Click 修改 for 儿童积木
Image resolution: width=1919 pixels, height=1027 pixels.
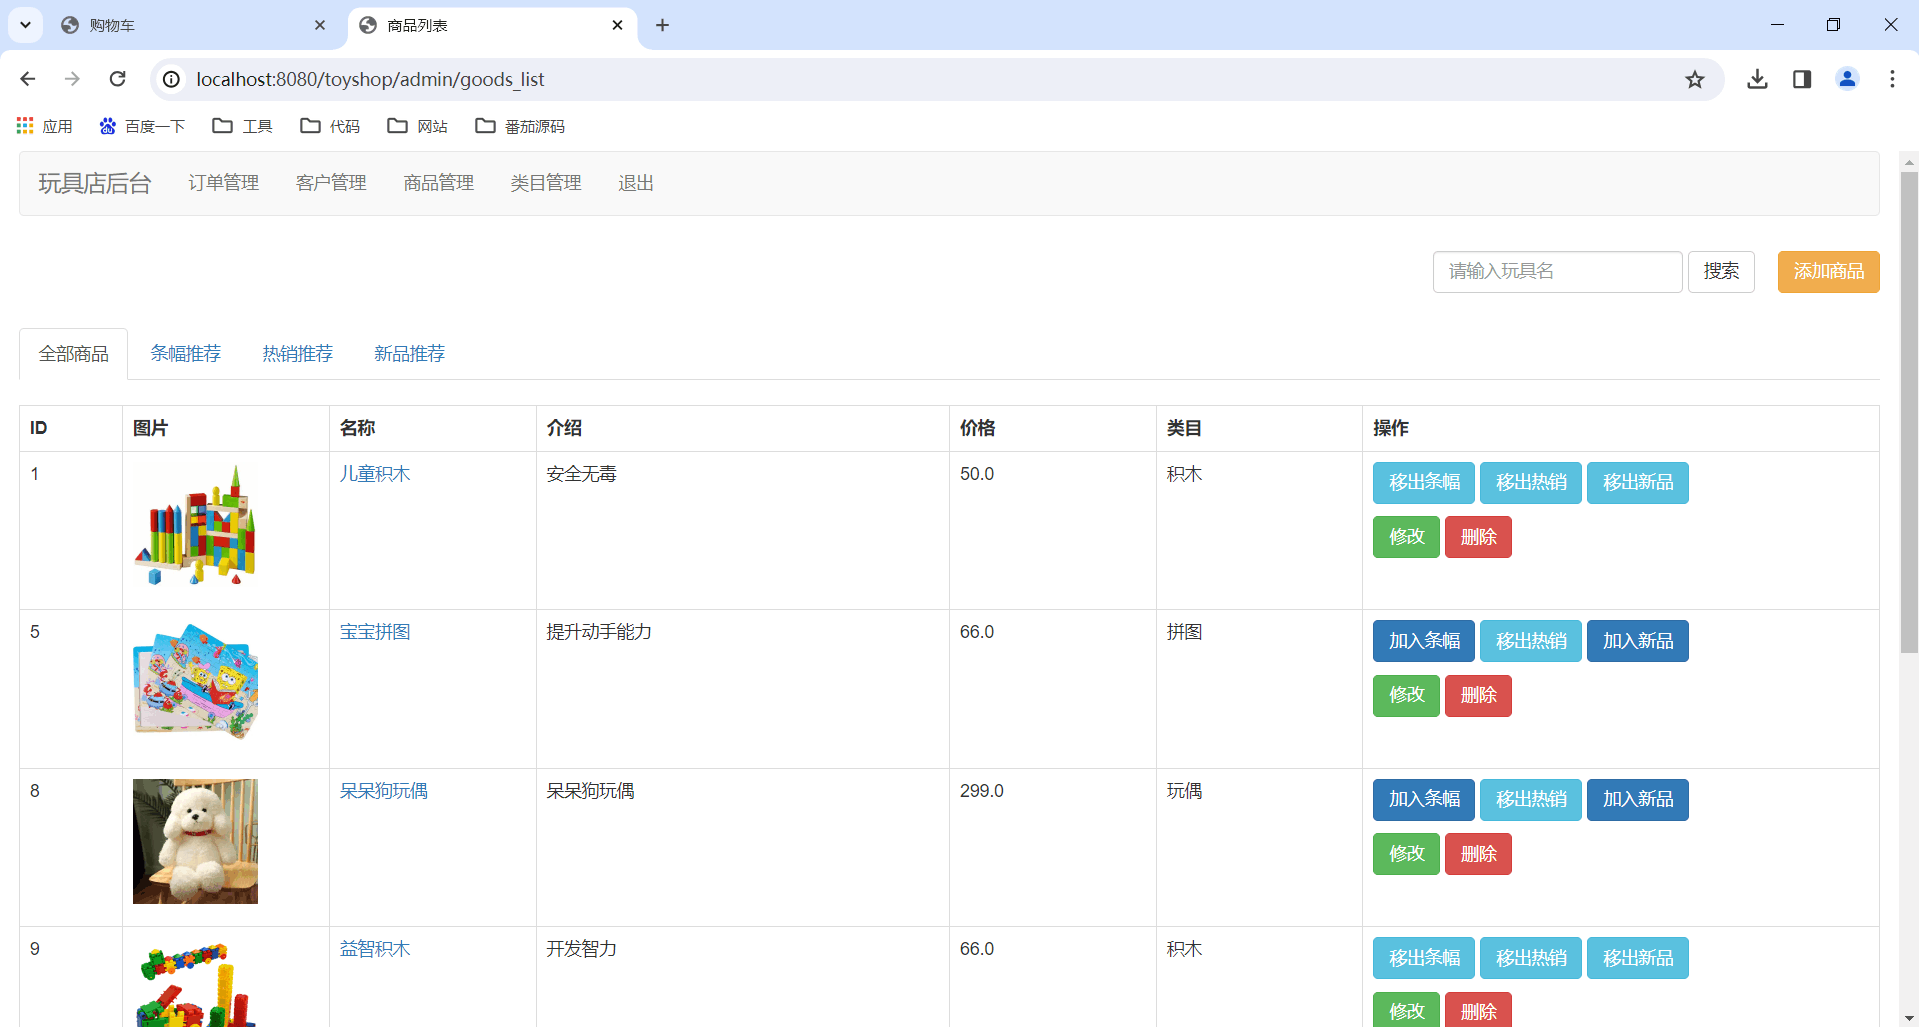click(x=1406, y=537)
